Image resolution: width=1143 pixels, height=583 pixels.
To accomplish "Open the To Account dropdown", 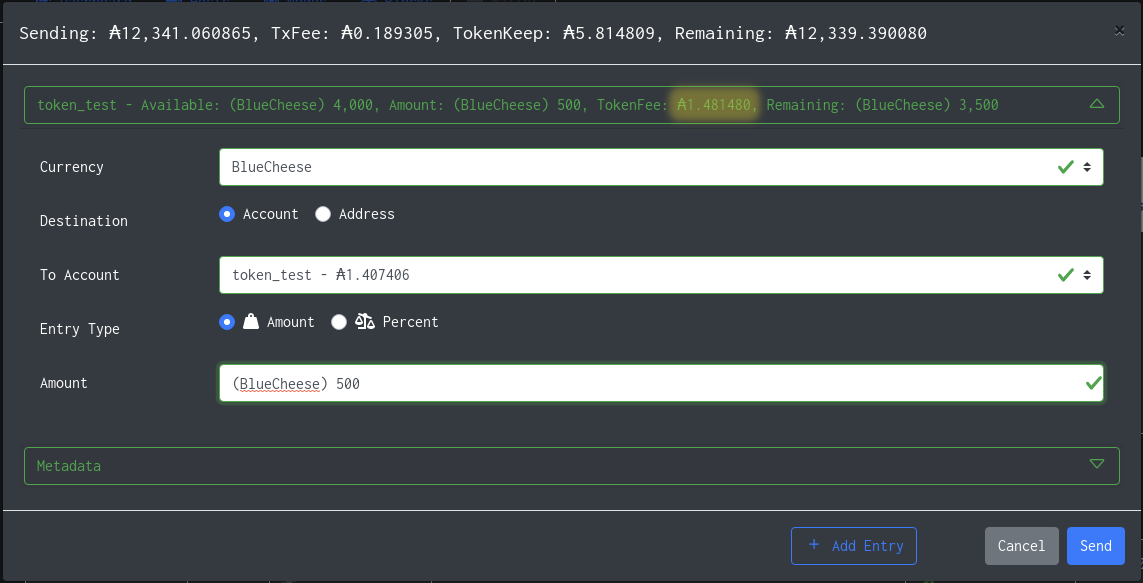I will click(x=660, y=275).
